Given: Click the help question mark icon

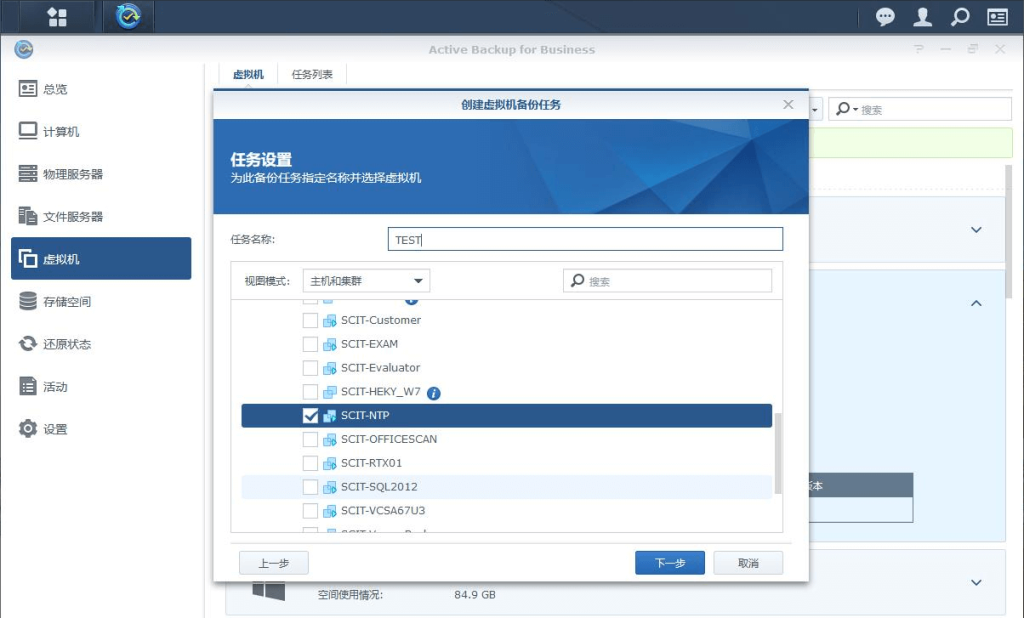Looking at the screenshot, I should coord(919,49).
